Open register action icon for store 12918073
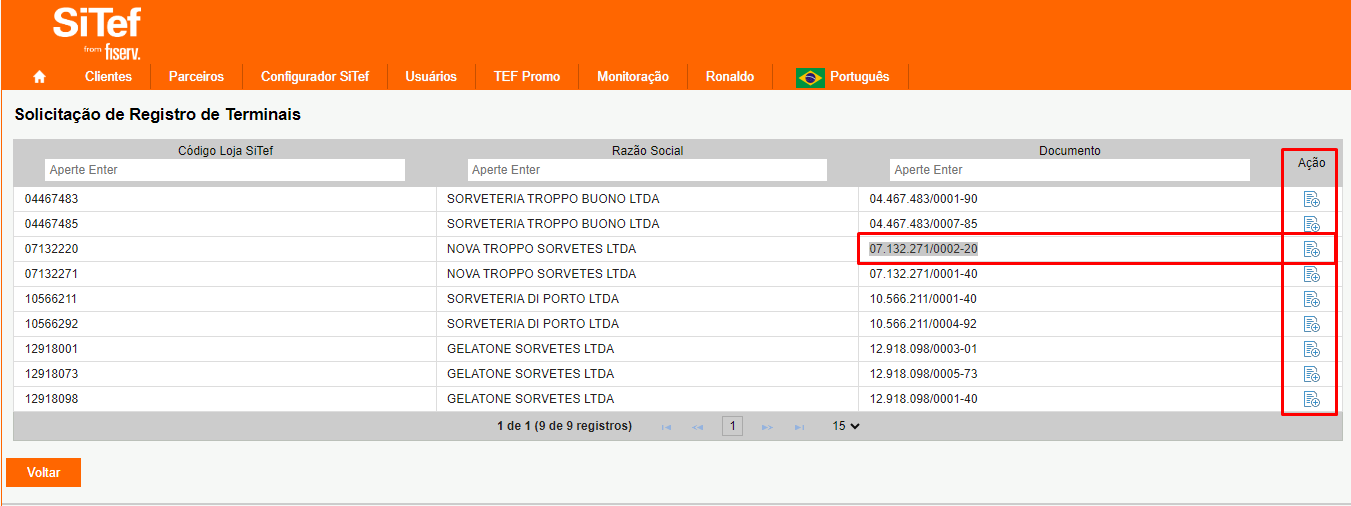This screenshot has height=506, width=1351. click(1311, 374)
